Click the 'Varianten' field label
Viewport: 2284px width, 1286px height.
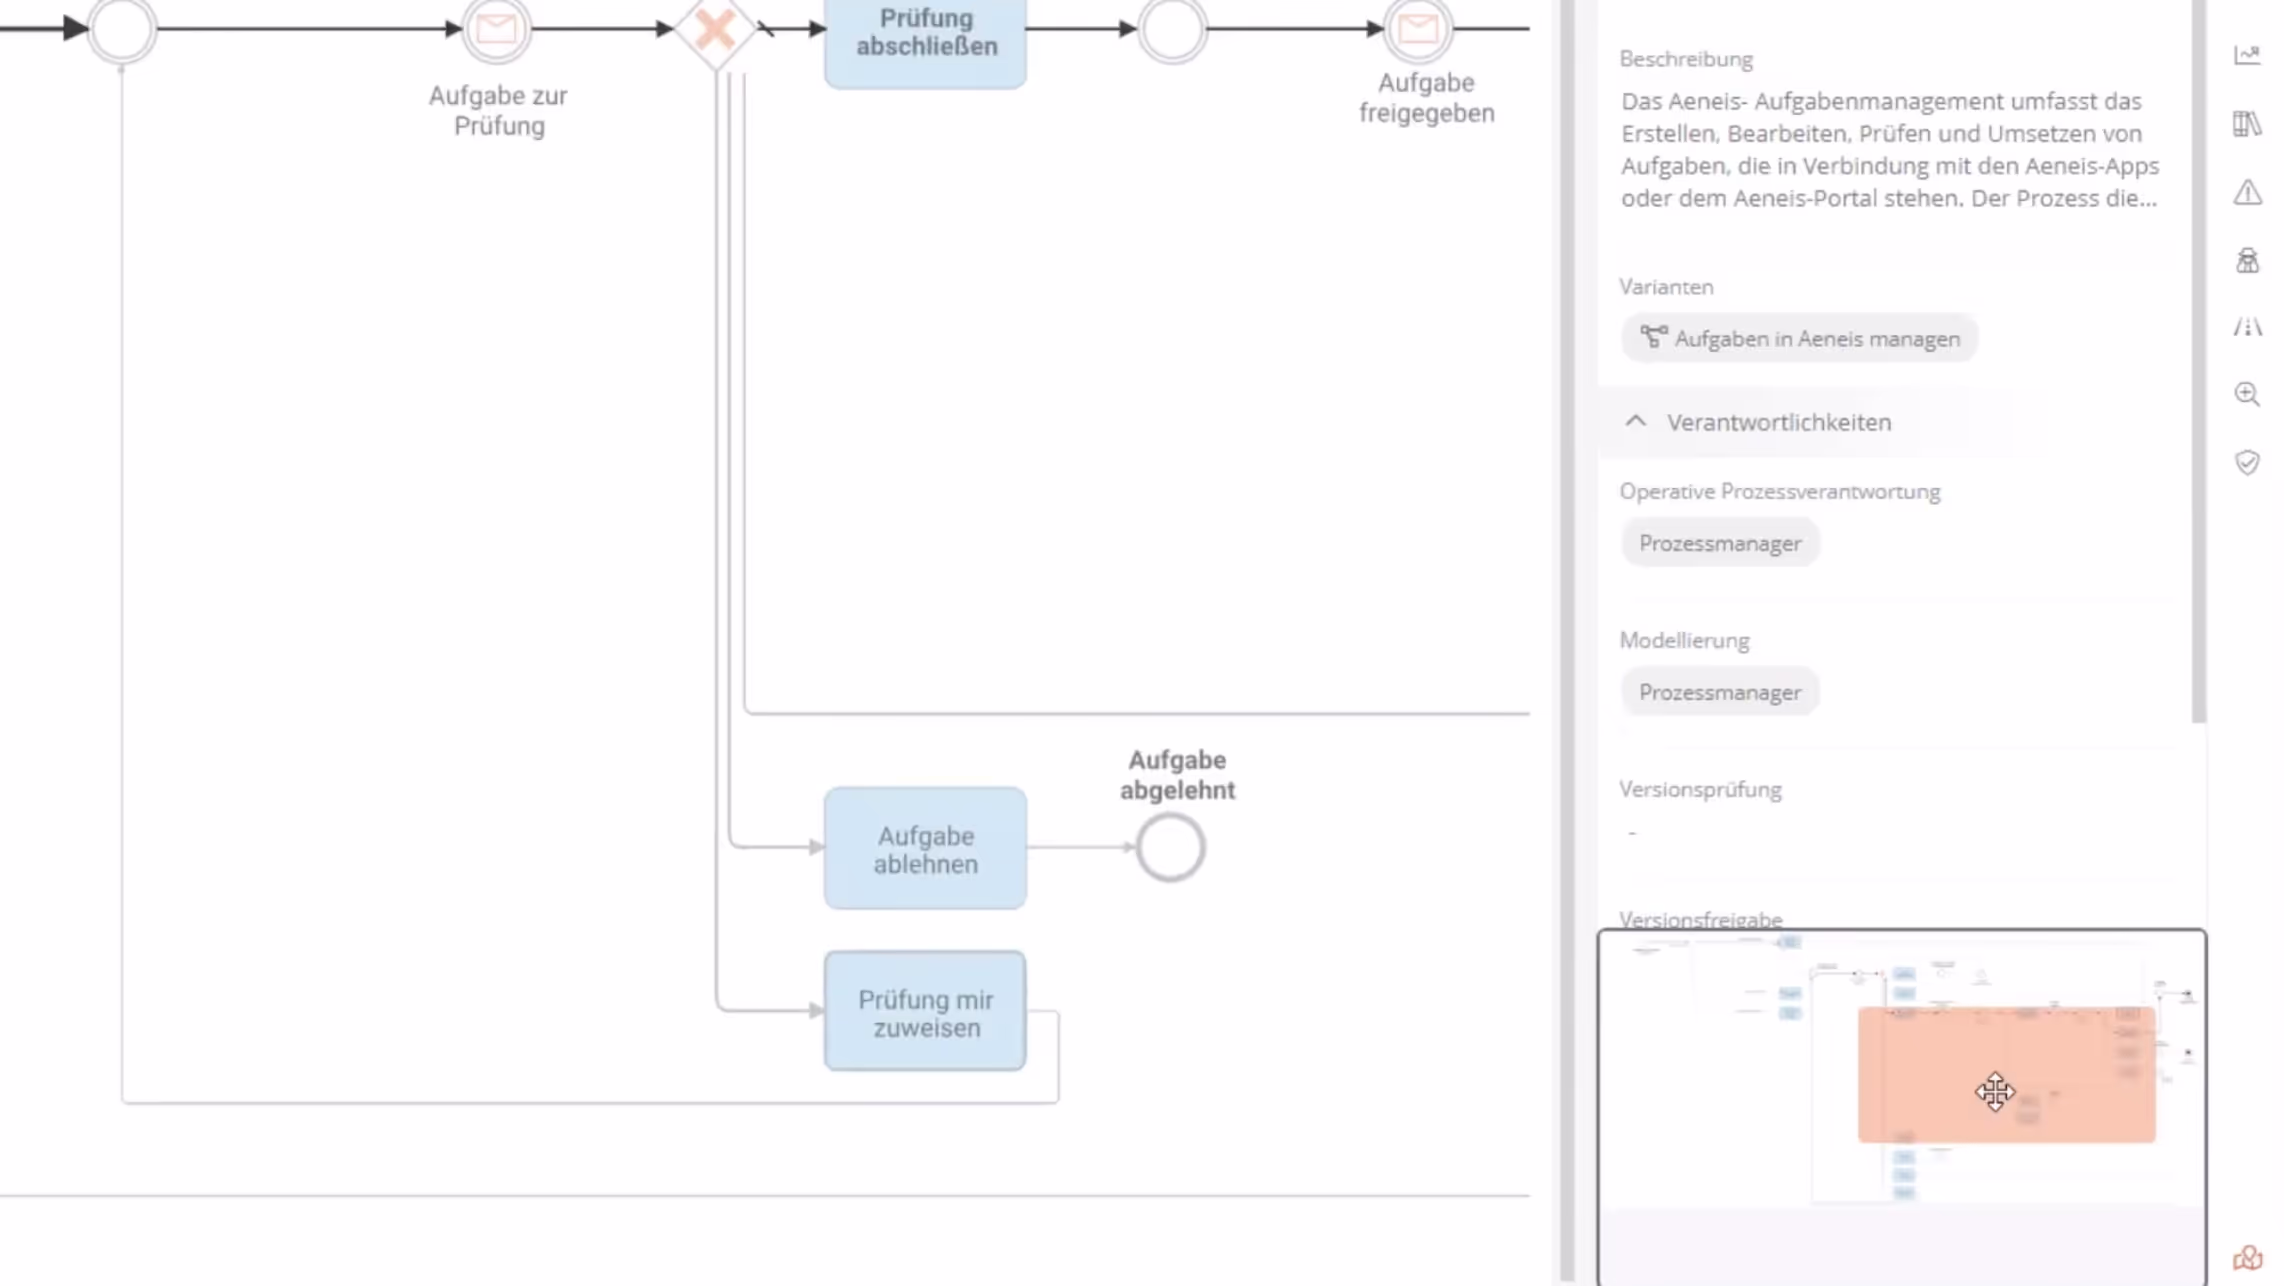point(1666,287)
